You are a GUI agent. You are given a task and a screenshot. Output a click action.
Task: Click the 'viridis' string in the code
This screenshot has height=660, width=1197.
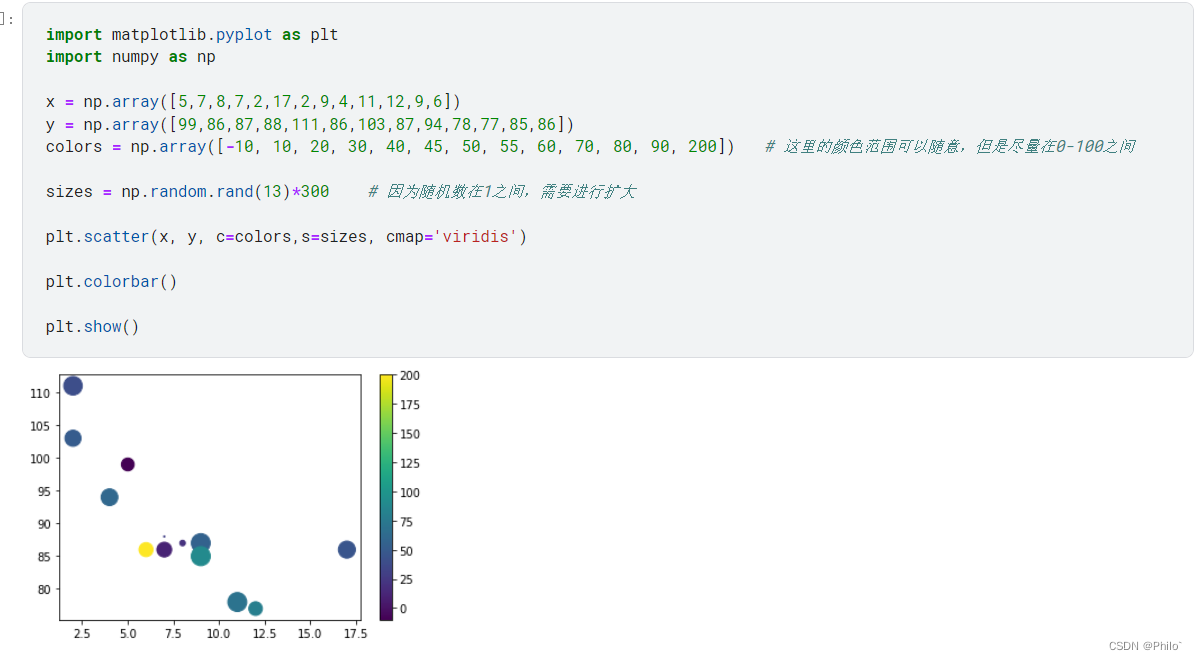476,237
